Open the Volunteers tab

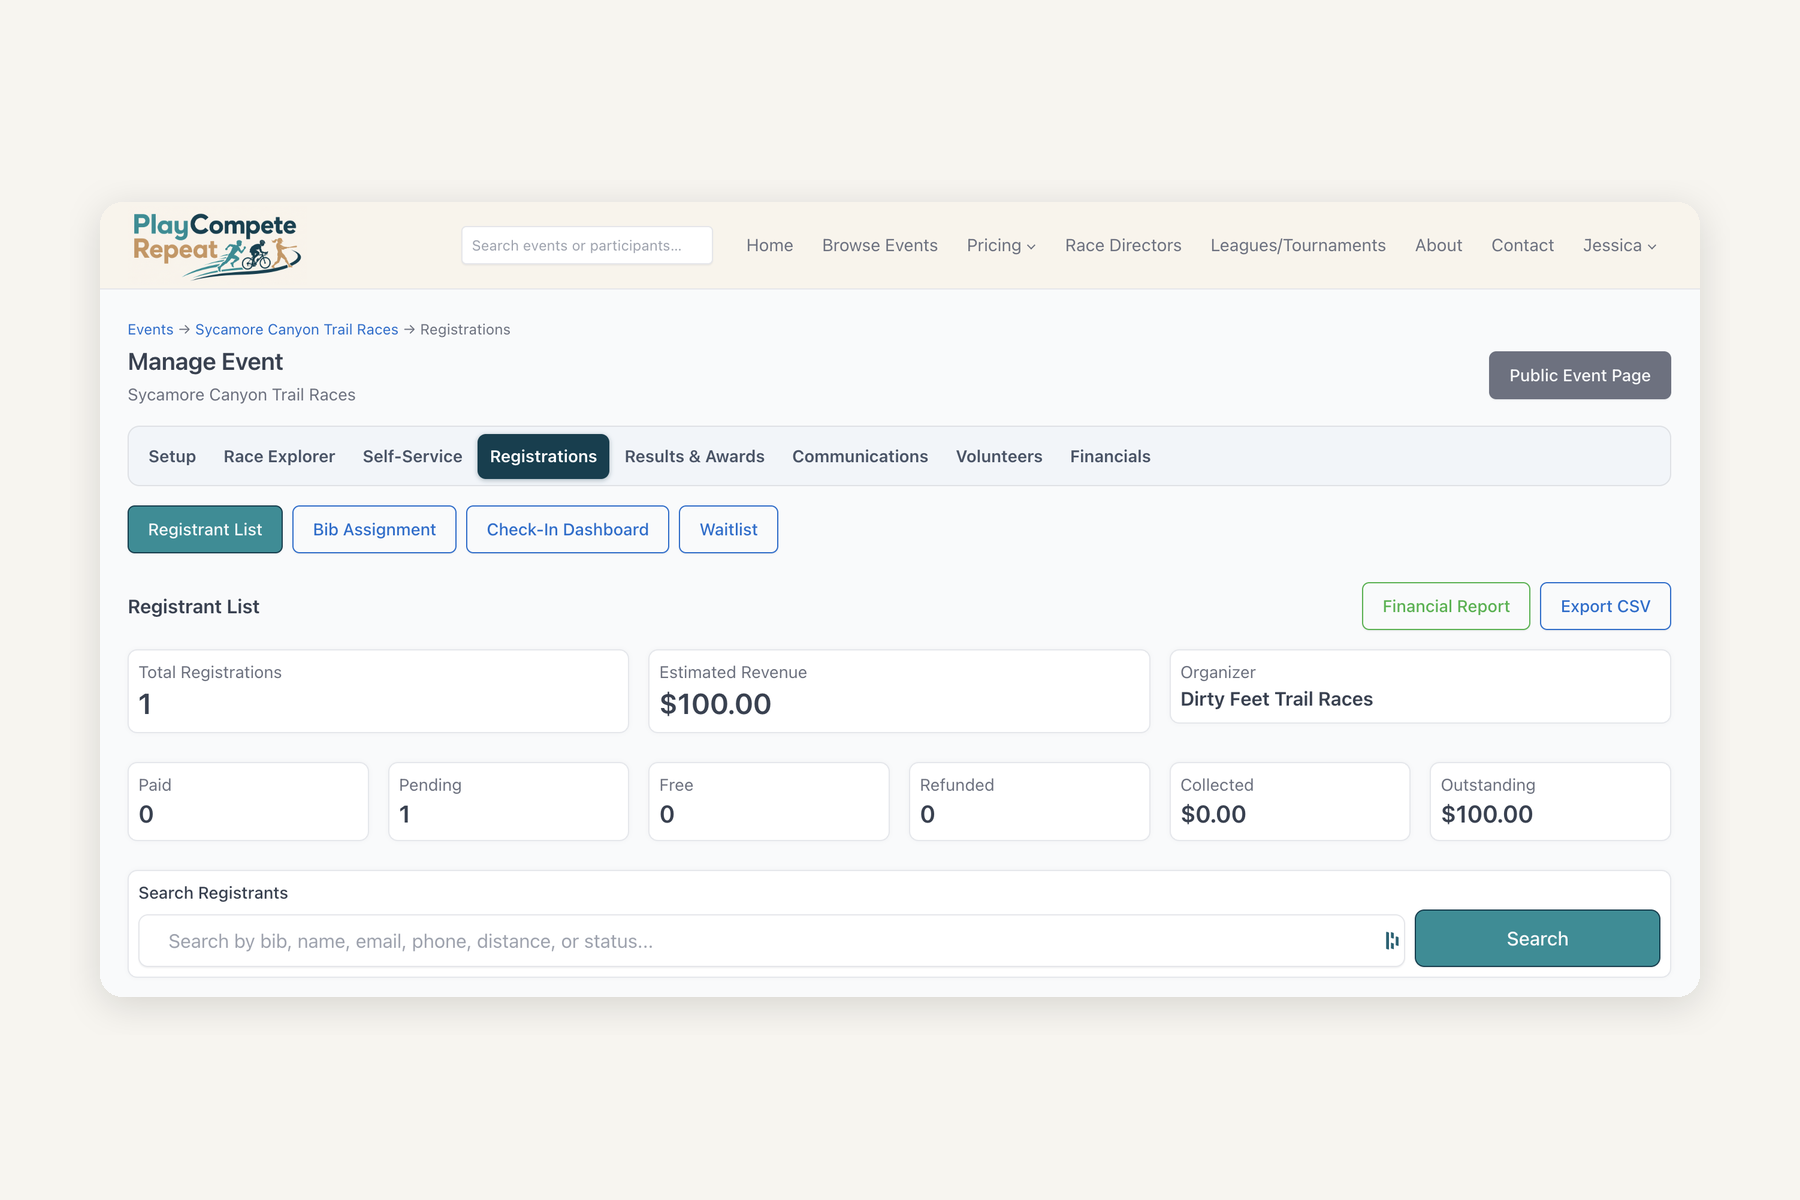(998, 456)
